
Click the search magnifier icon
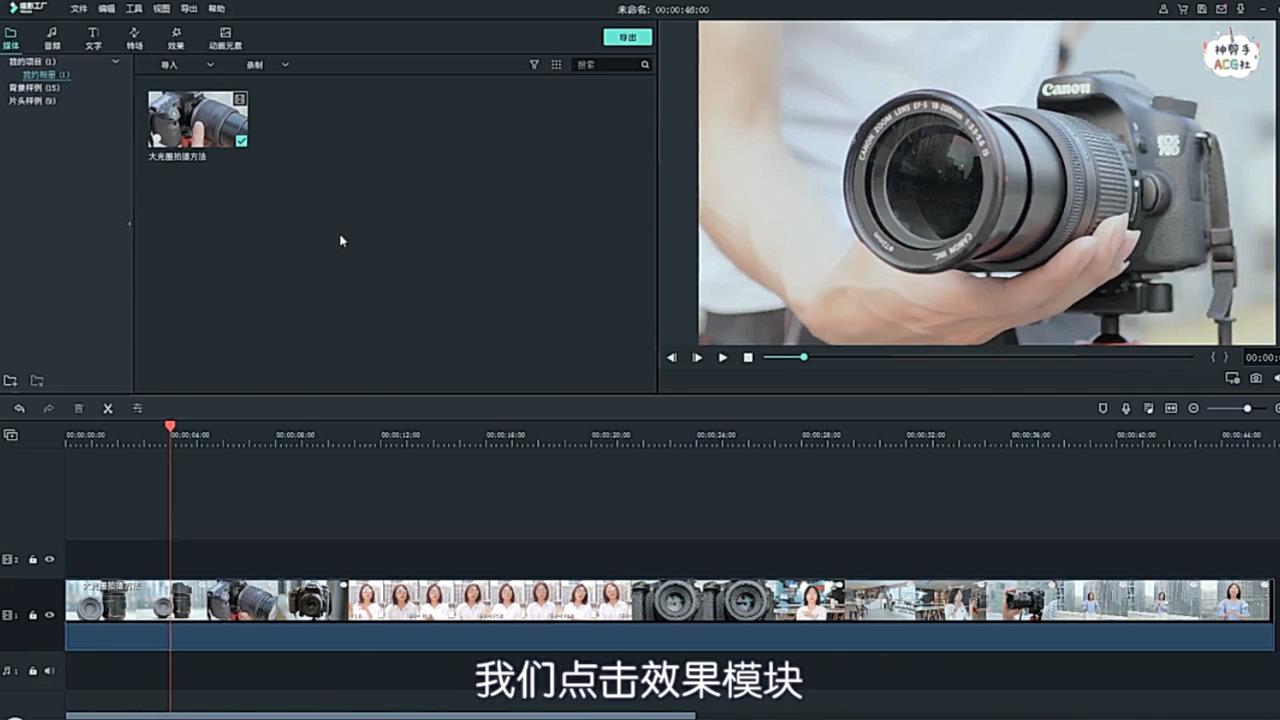(x=645, y=65)
